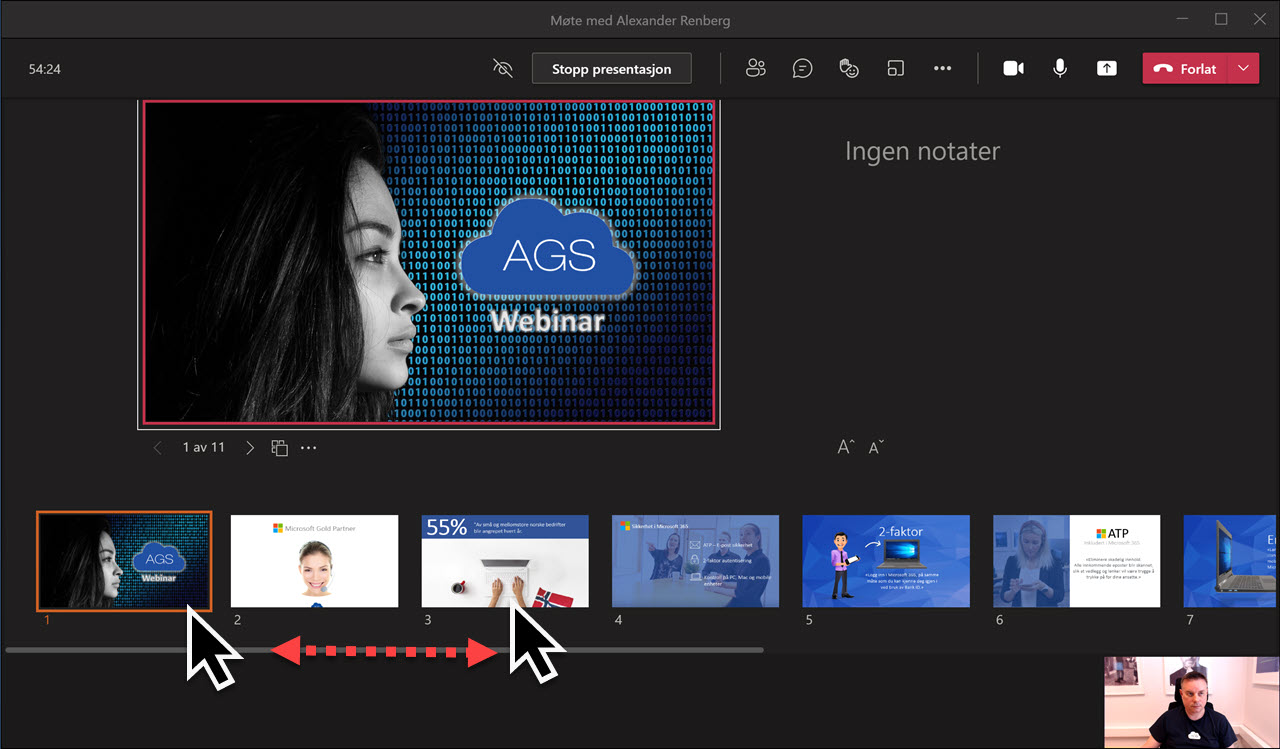Decrease the notes text size

click(876, 446)
